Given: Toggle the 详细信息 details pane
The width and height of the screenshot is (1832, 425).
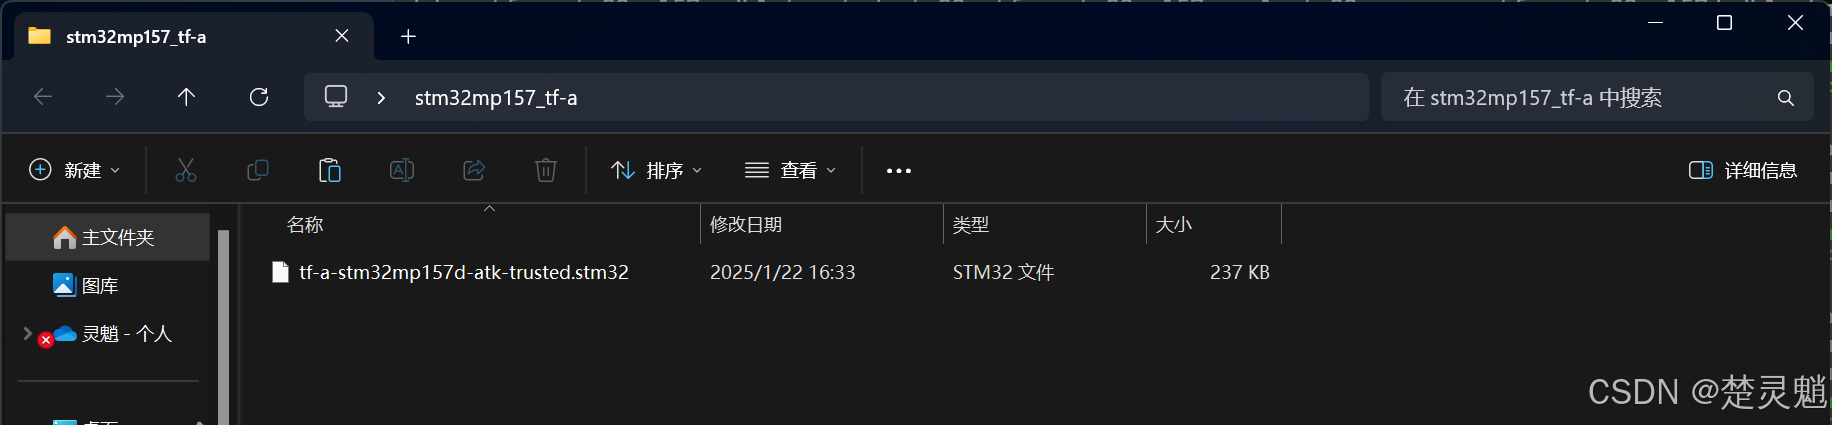Looking at the screenshot, I should 1743,170.
